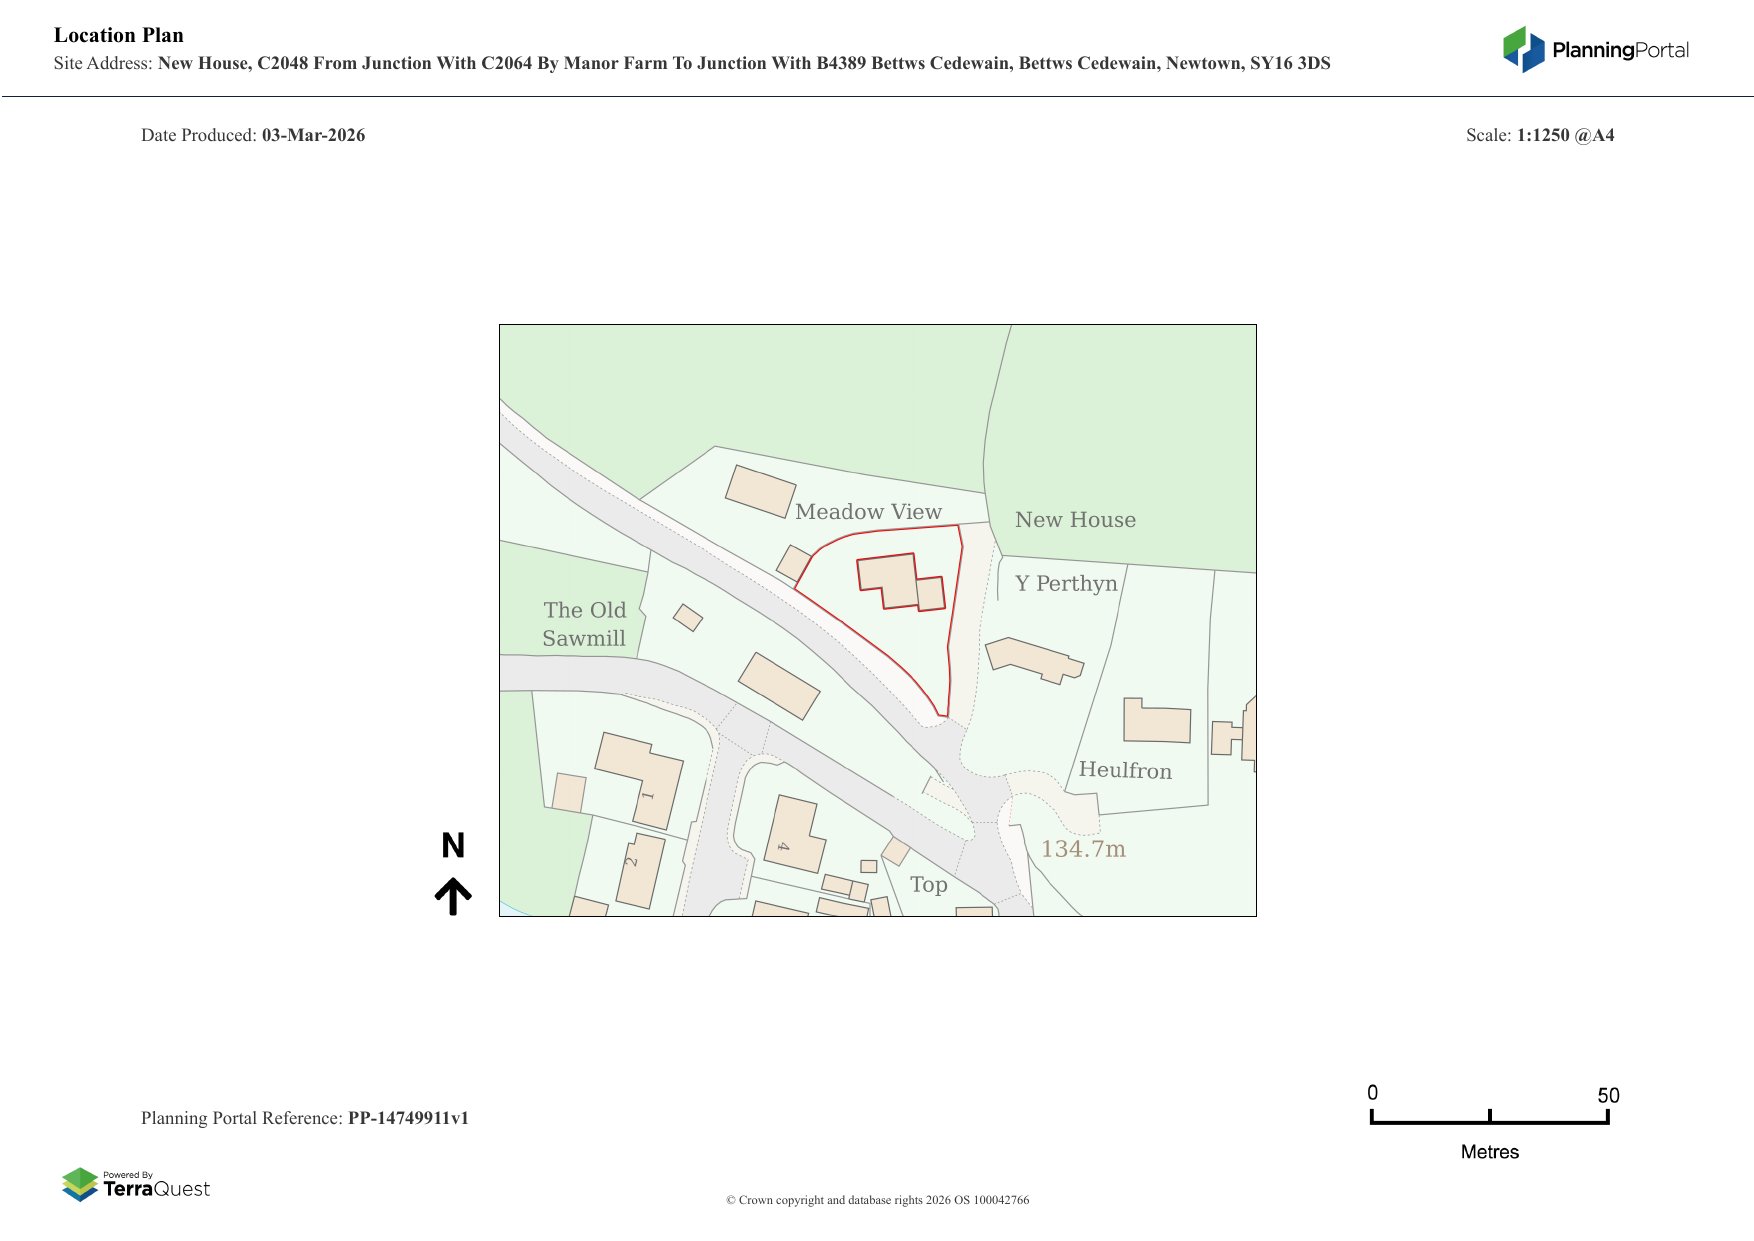
Task: Click the TerraQuest logo icon
Action: 80,1184
